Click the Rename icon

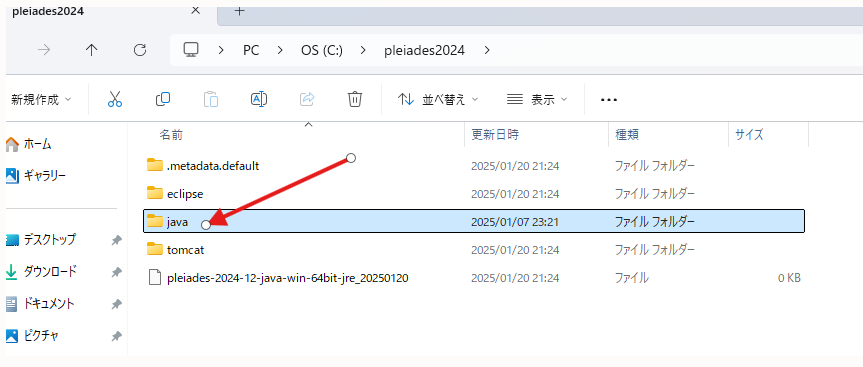[x=259, y=100]
